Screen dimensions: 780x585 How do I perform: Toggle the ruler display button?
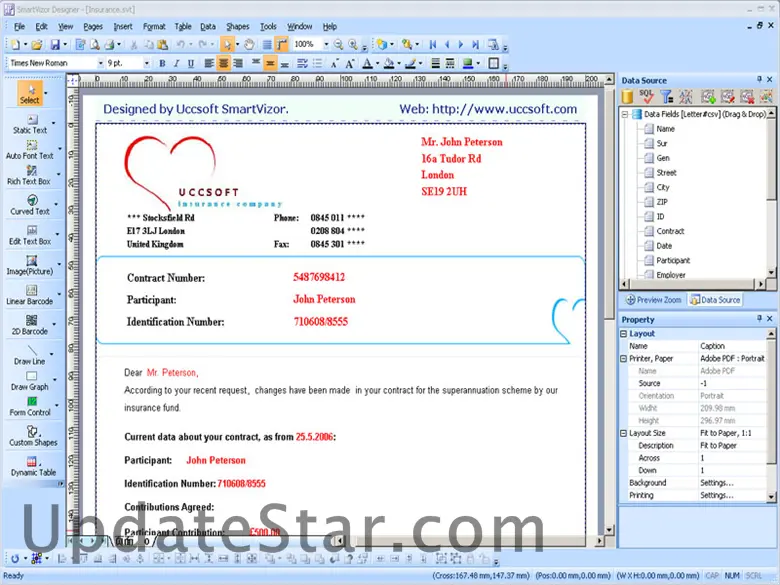click(x=282, y=45)
